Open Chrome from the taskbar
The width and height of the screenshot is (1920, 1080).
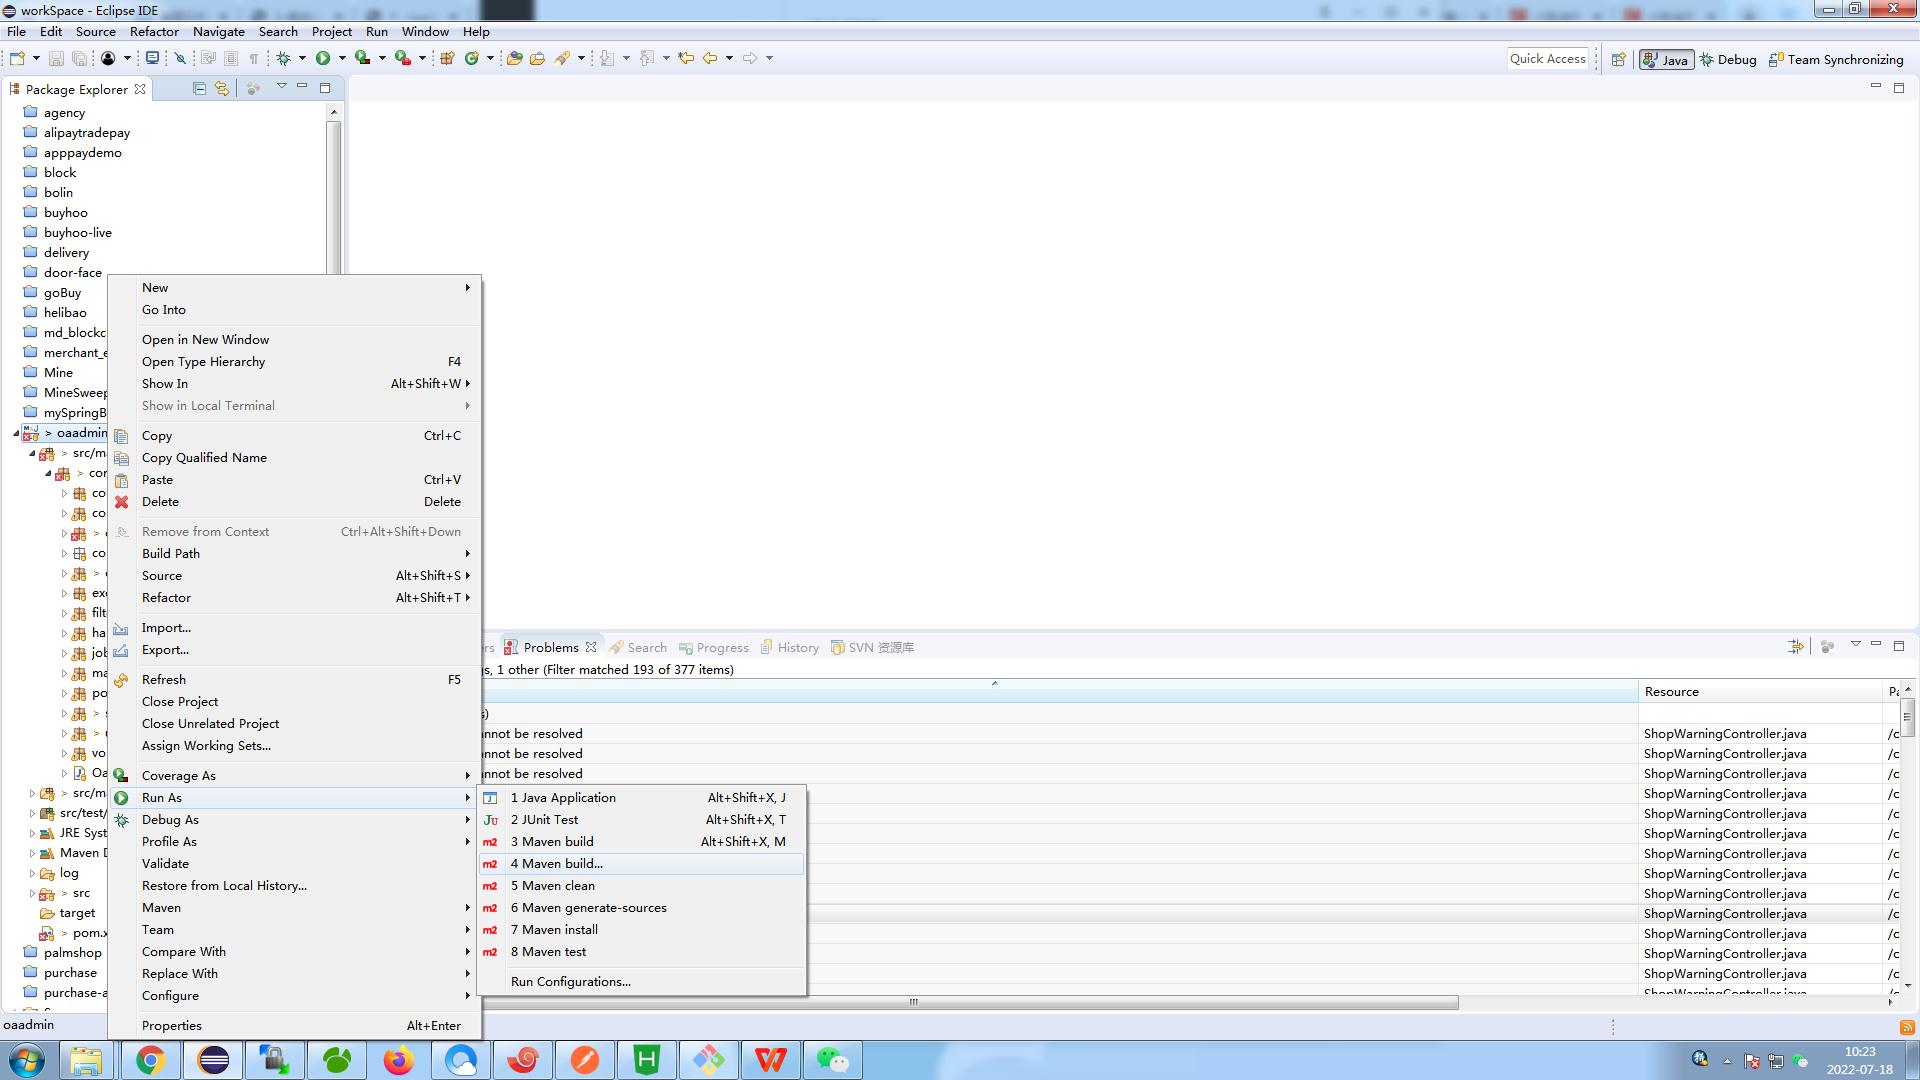point(150,1060)
